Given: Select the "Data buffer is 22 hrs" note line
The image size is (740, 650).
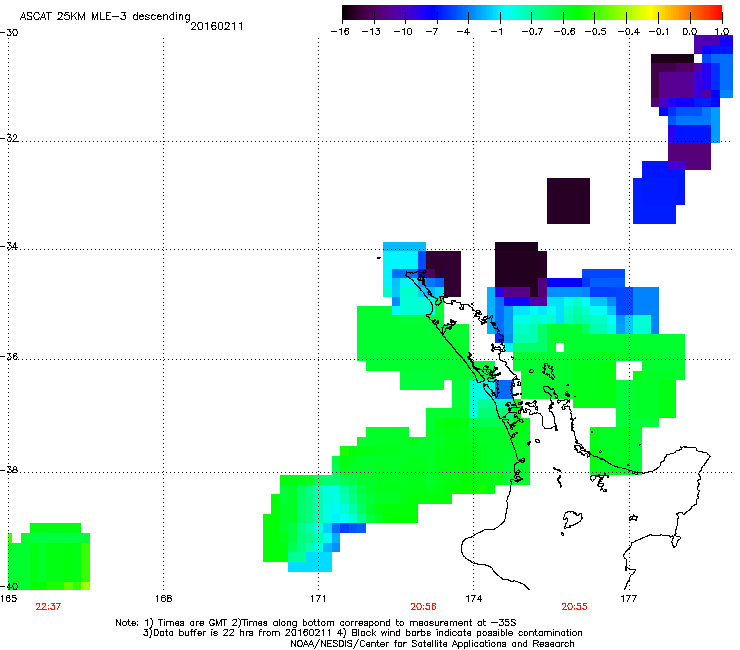Looking at the screenshot, I should pos(362,633).
